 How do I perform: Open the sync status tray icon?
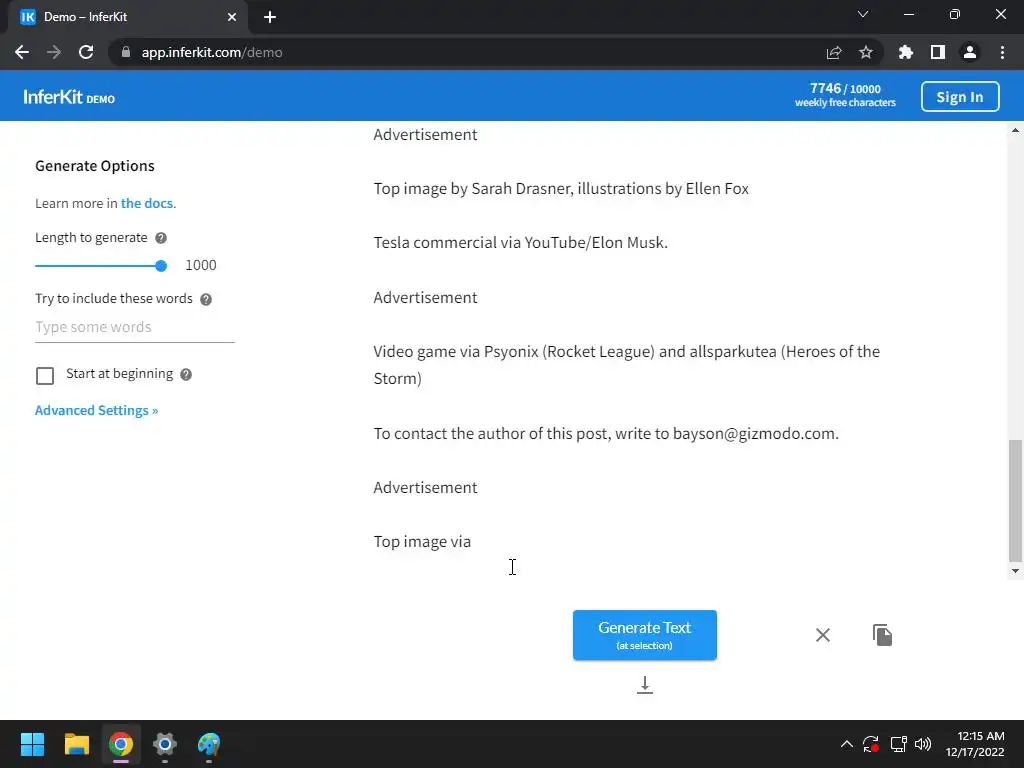(871, 744)
